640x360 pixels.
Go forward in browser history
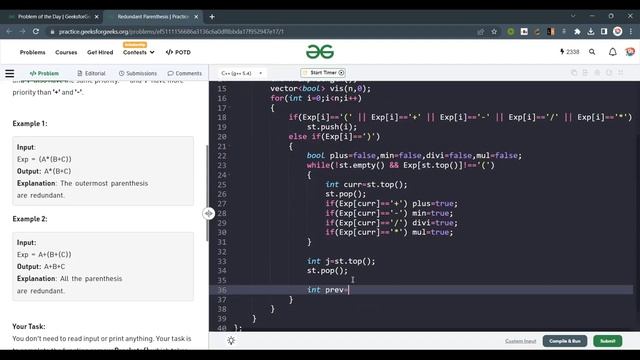coord(22,31)
